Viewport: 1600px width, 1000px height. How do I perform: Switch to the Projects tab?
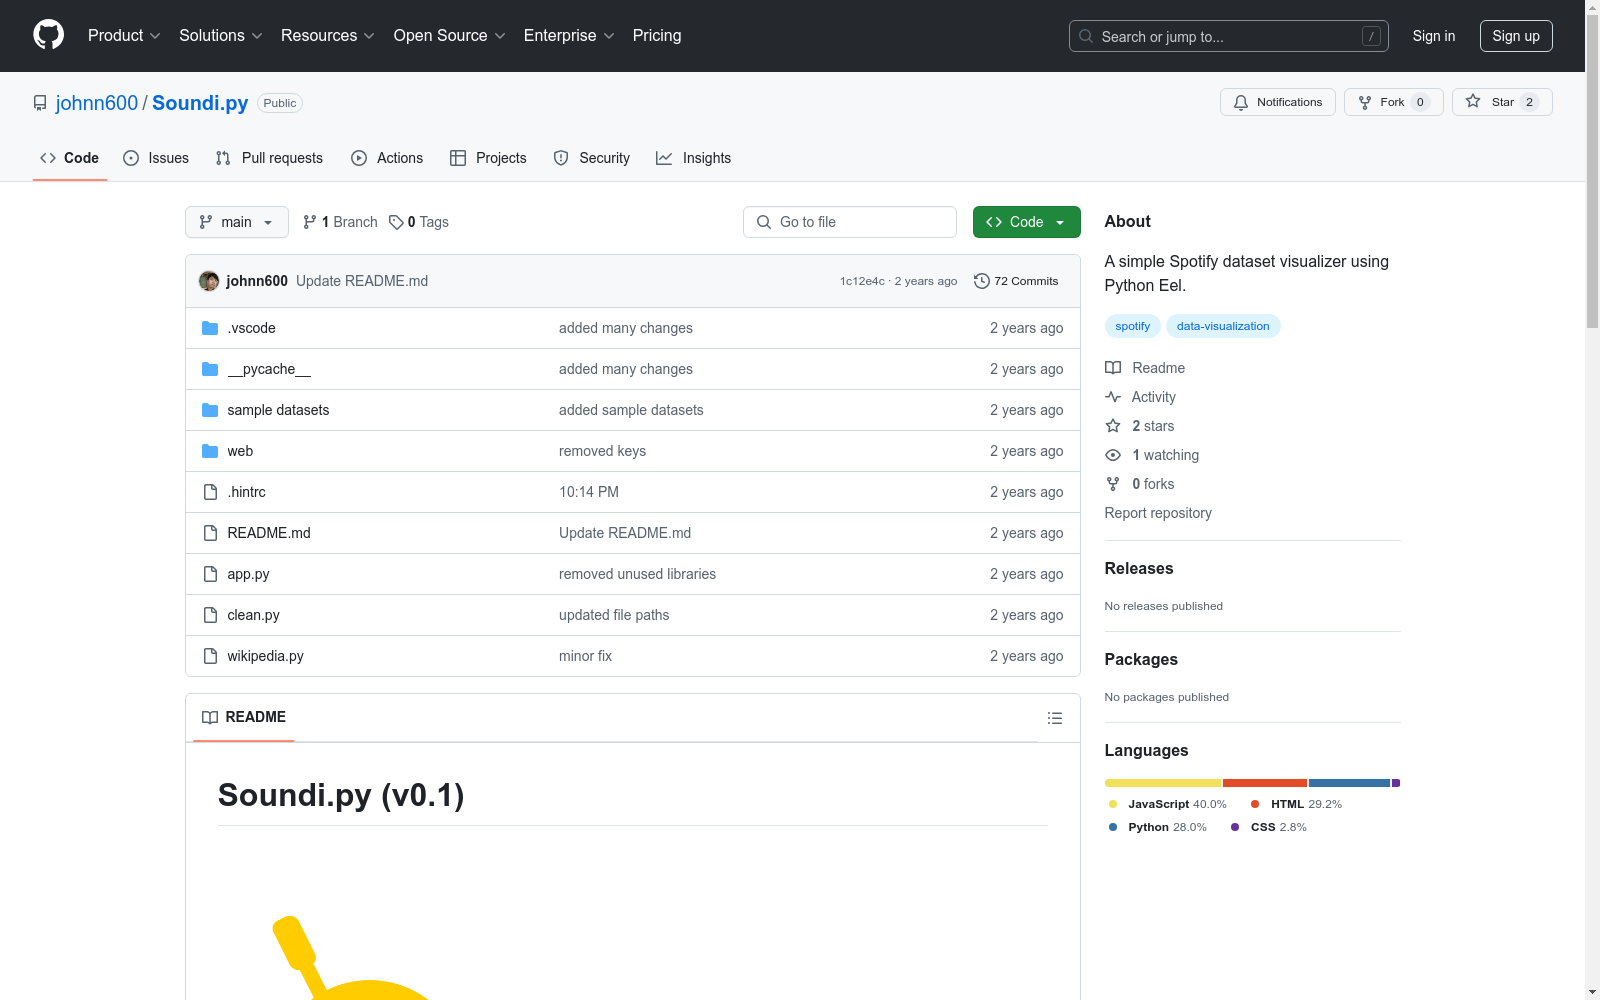click(488, 158)
